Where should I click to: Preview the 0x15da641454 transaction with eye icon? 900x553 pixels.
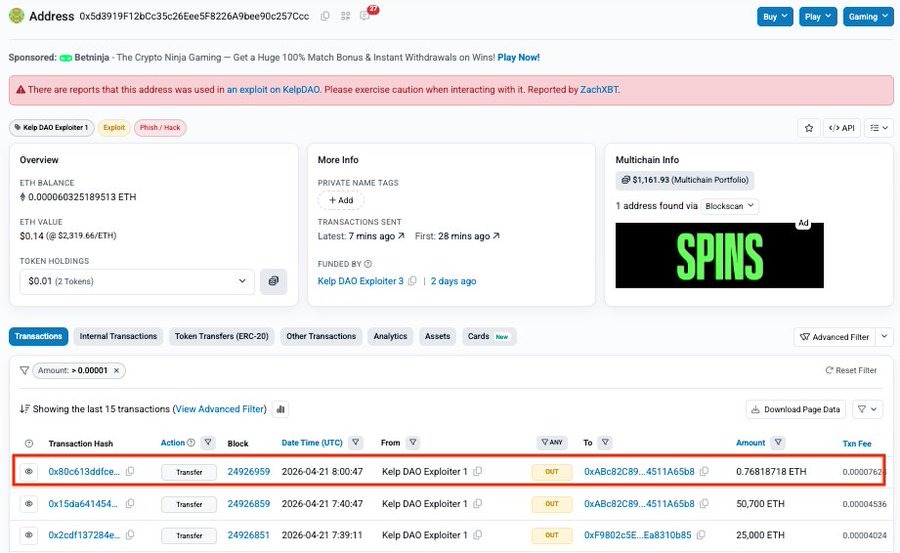point(29,504)
